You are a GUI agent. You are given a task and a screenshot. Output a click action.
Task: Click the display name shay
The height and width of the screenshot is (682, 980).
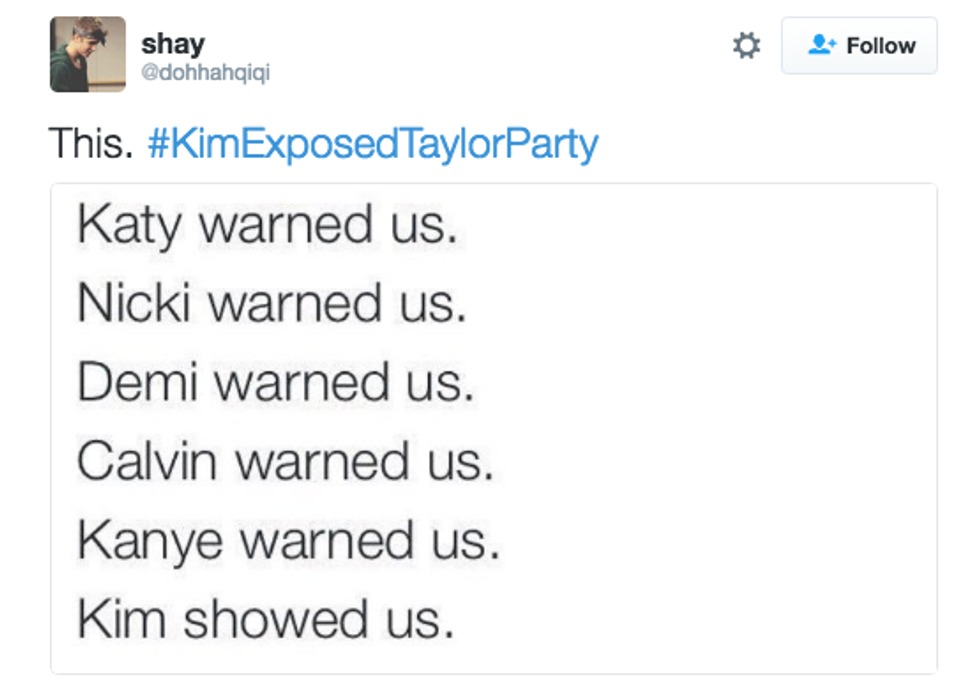coord(173,44)
